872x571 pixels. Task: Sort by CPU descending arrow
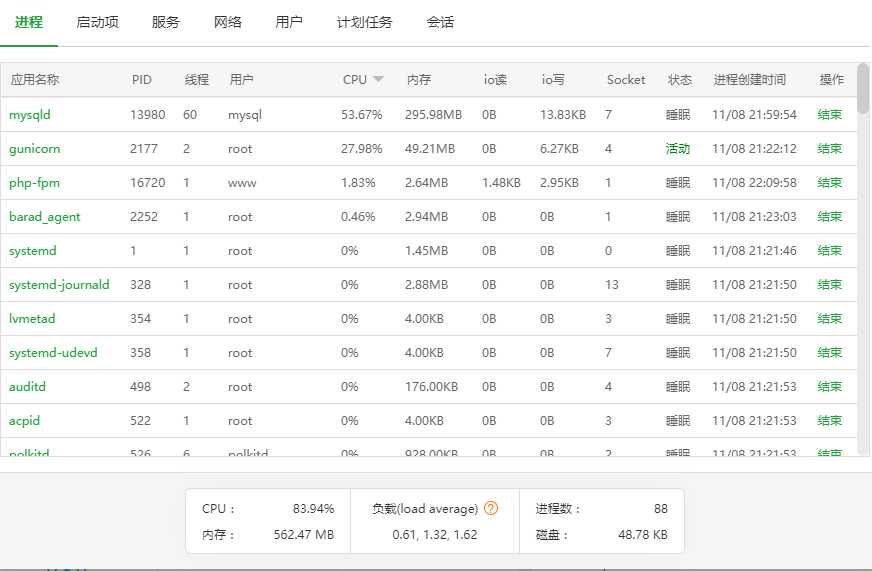click(x=378, y=79)
